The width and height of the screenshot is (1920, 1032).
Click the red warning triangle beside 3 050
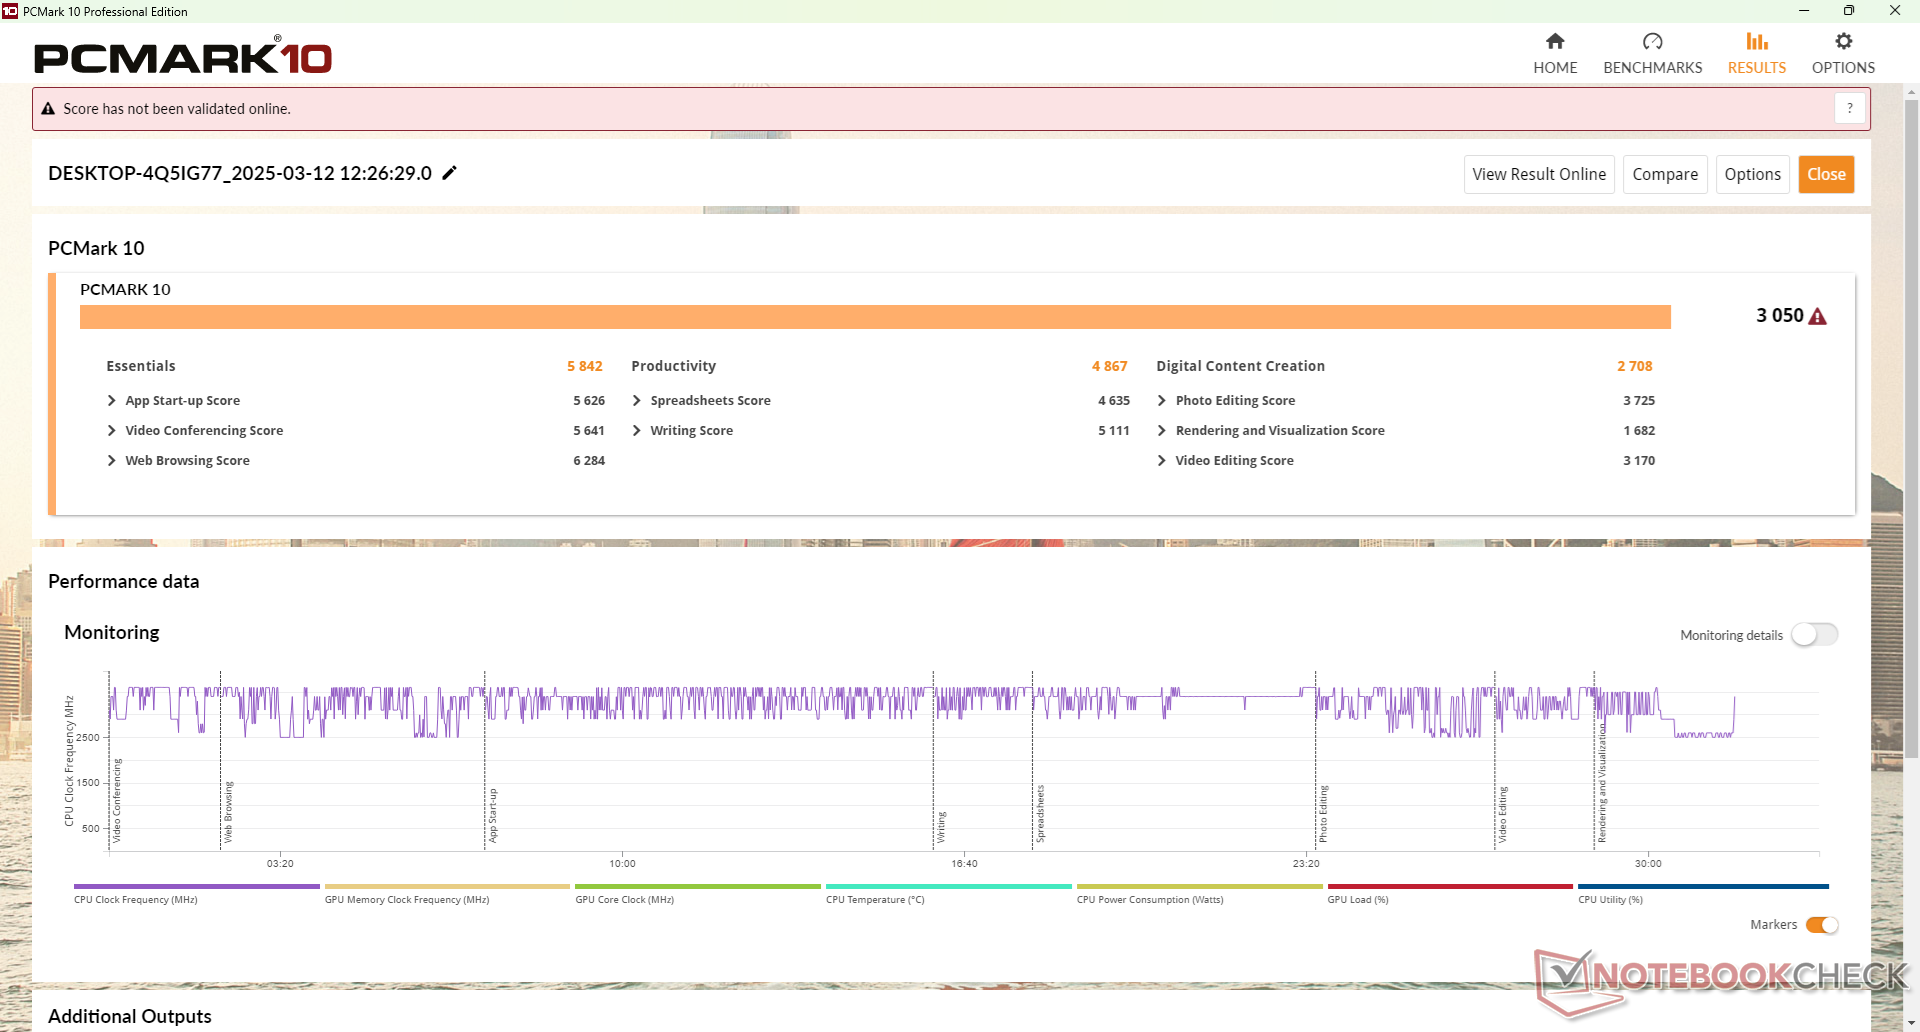pyautogui.click(x=1818, y=317)
